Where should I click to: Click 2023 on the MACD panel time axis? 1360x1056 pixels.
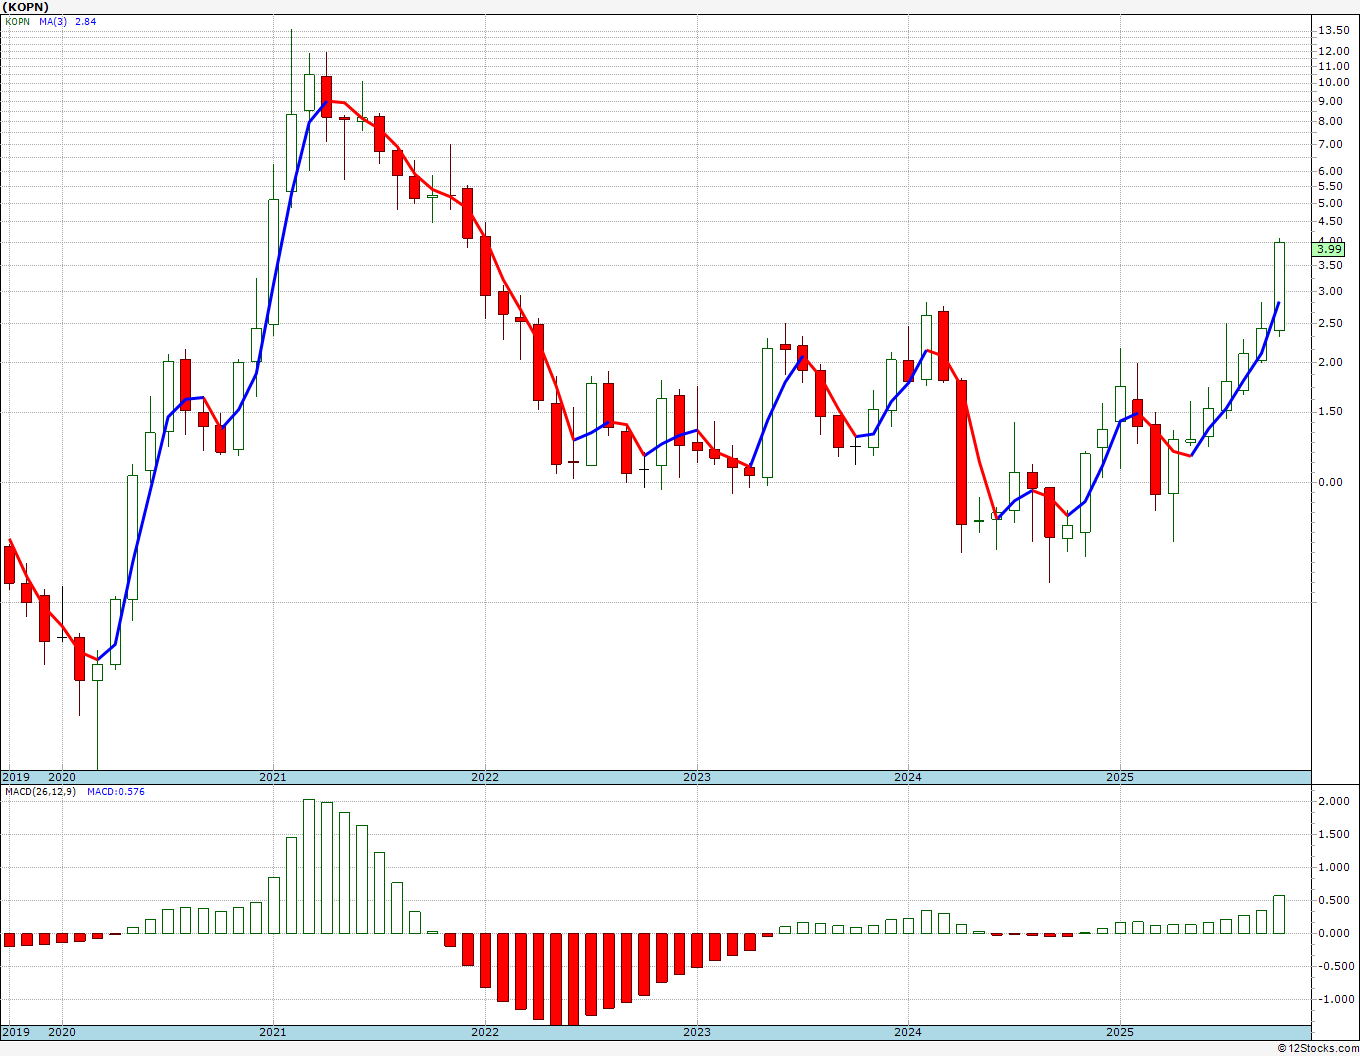point(697,1032)
